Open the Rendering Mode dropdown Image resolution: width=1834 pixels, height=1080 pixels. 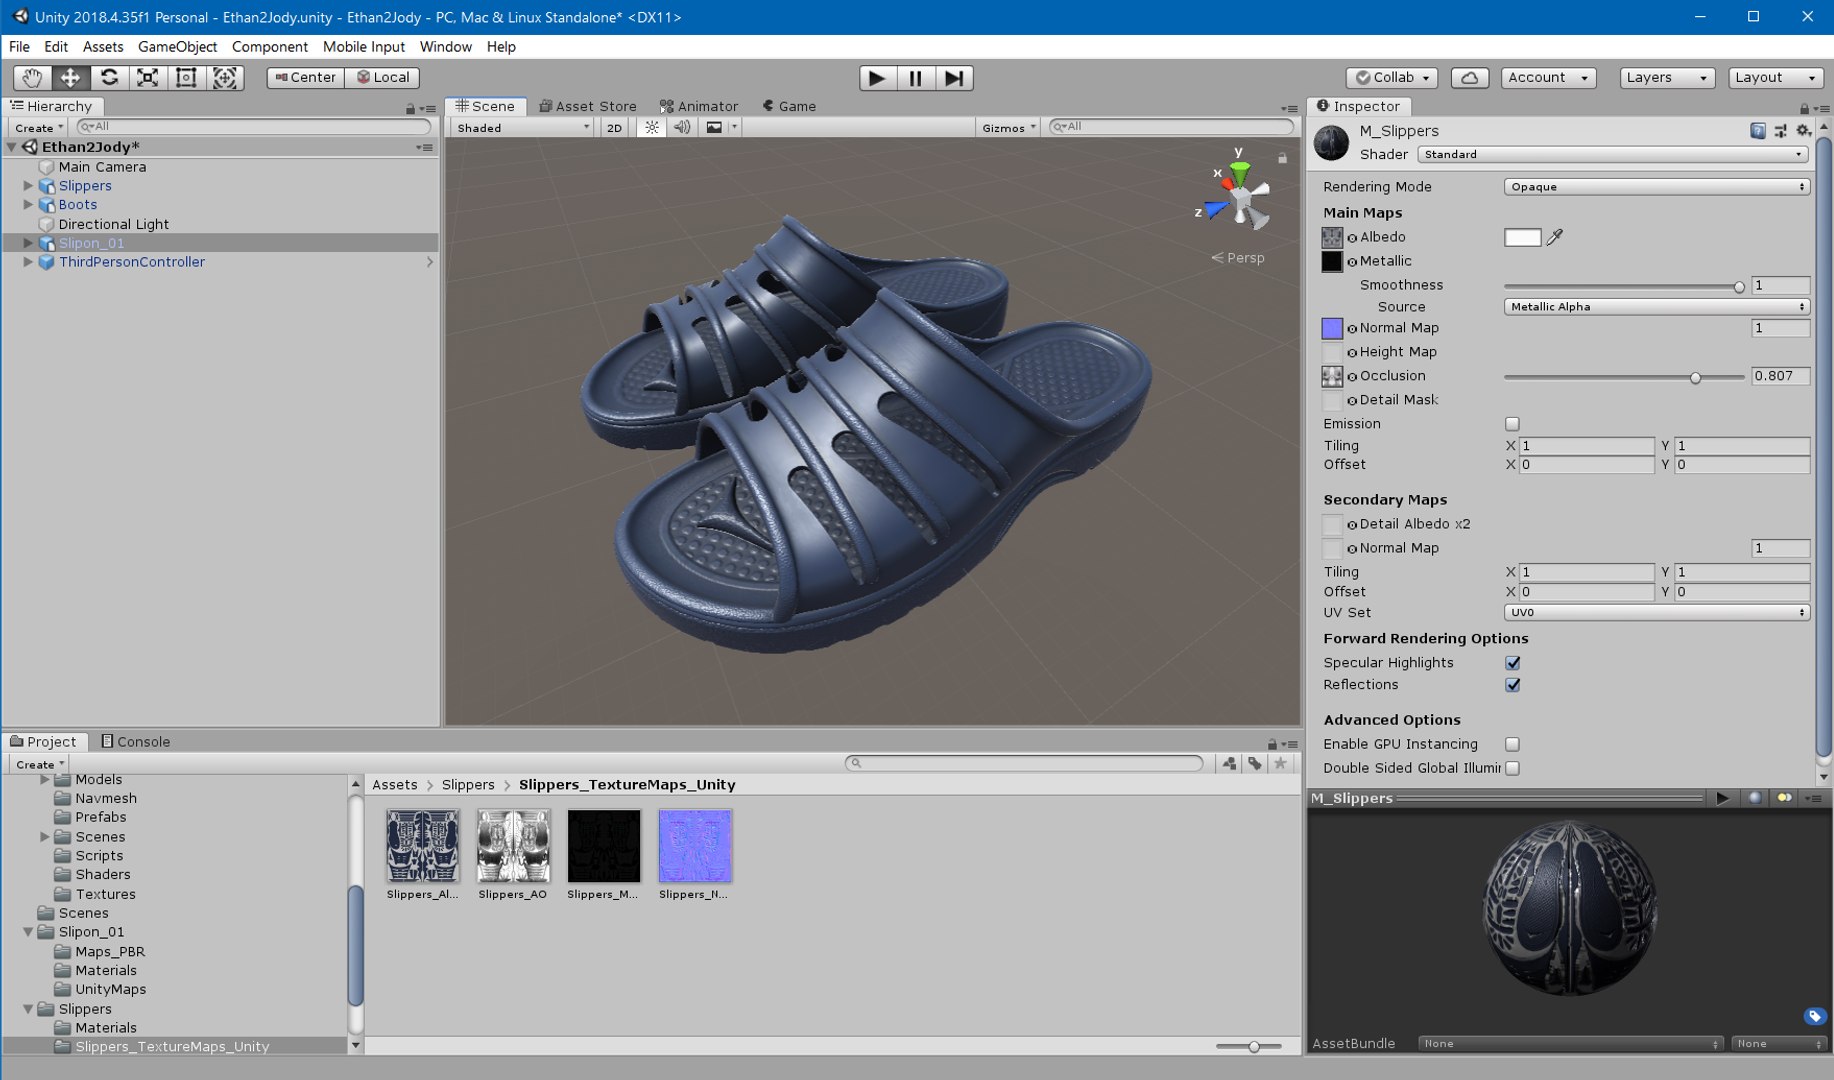(1656, 187)
